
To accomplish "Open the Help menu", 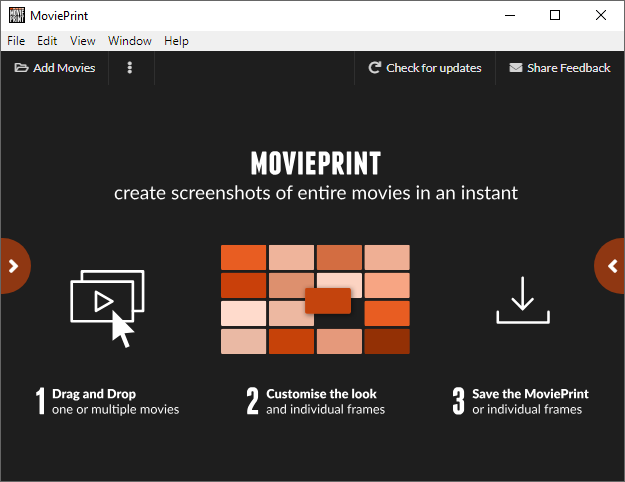I will (176, 41).
